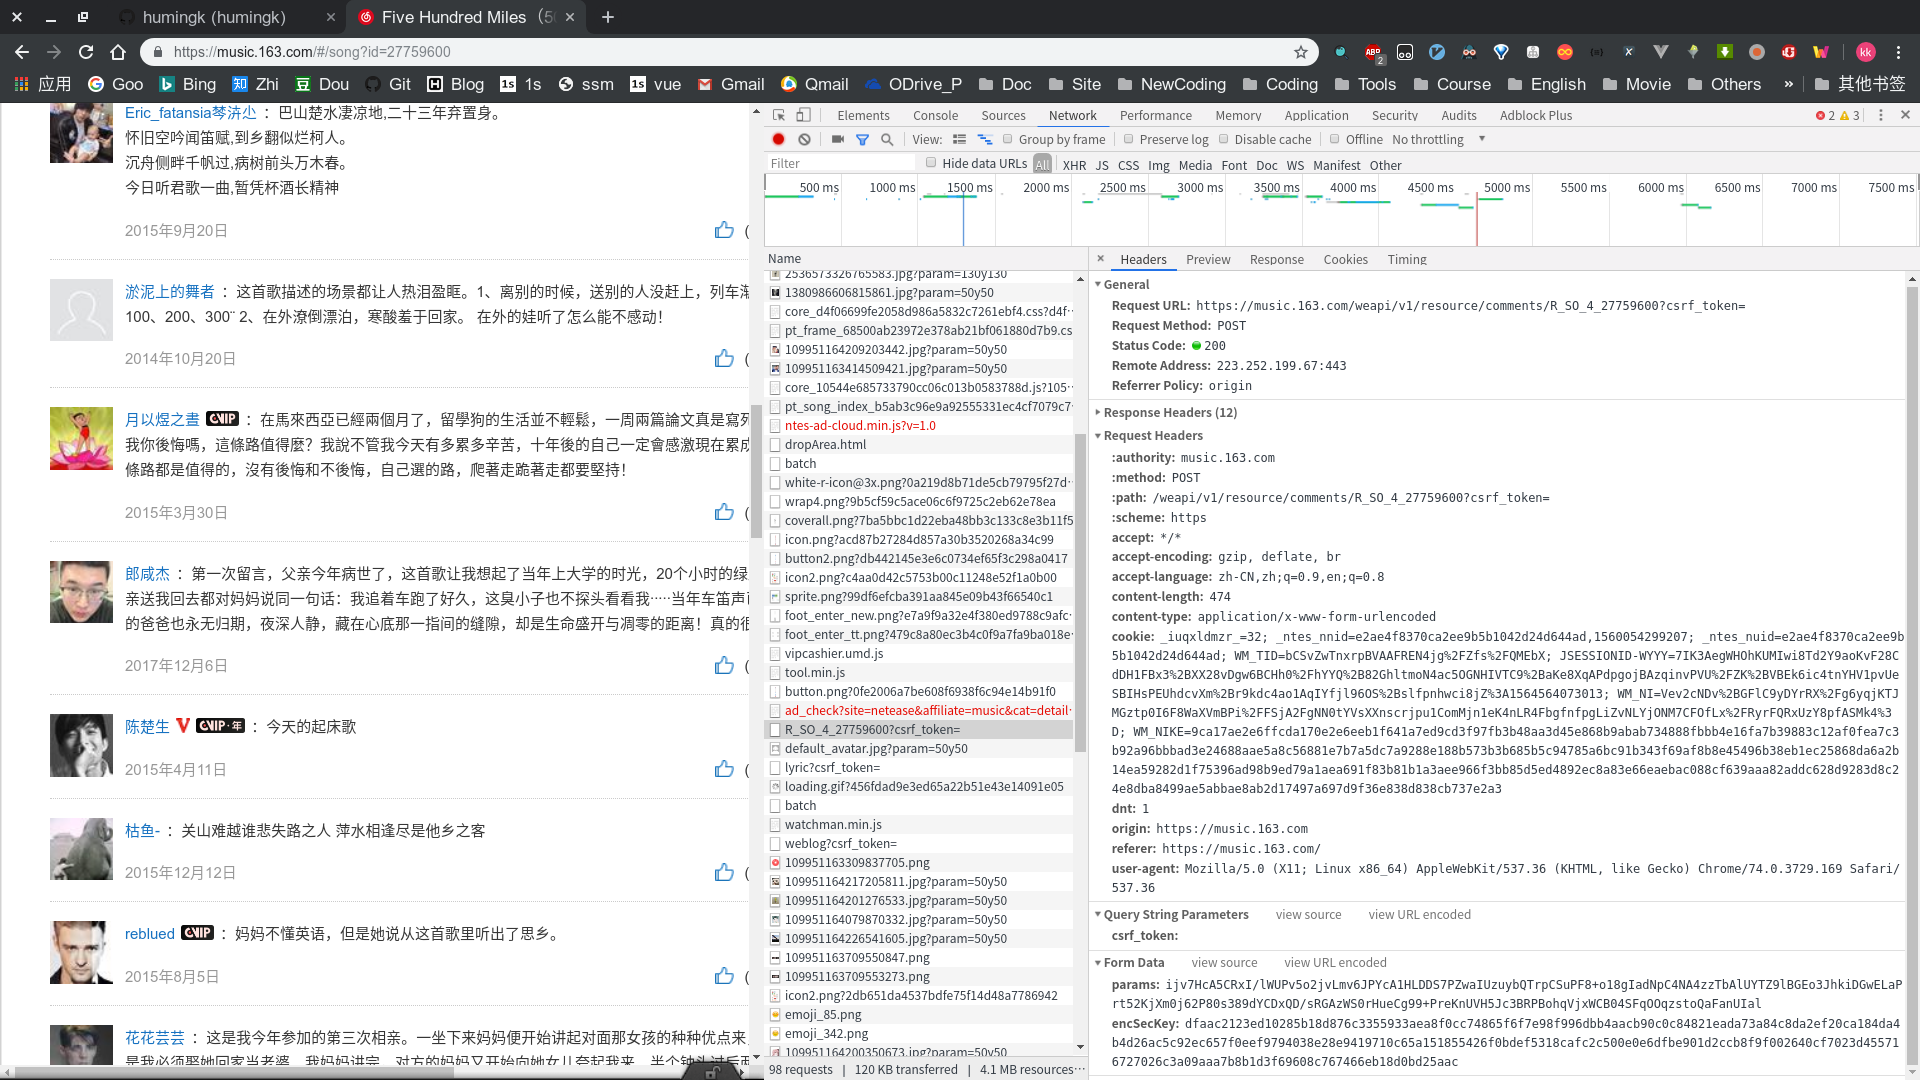Screen dimensions: 1920x1080
Task: Enable the Preserve log checkbox
Action: pos(1129,139)
